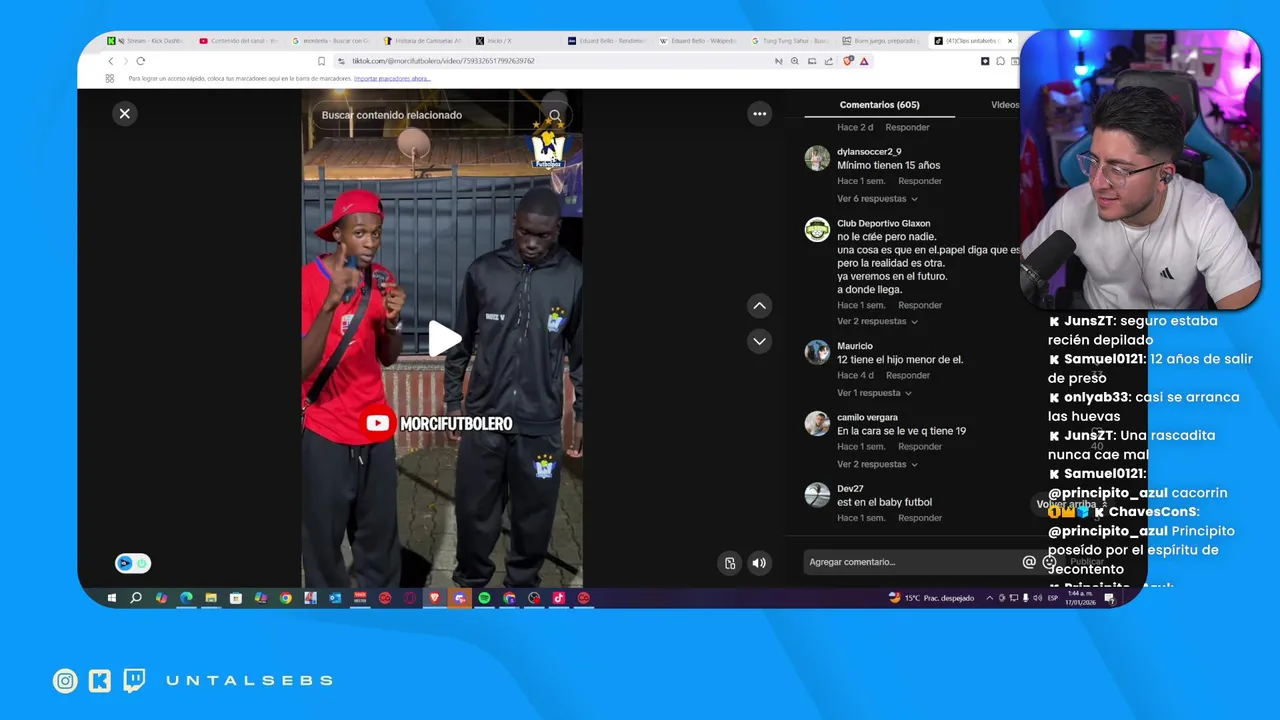Insert mention with the @ icon
This screenshot has height=720, width=1280.
[x=1028, y=562]
